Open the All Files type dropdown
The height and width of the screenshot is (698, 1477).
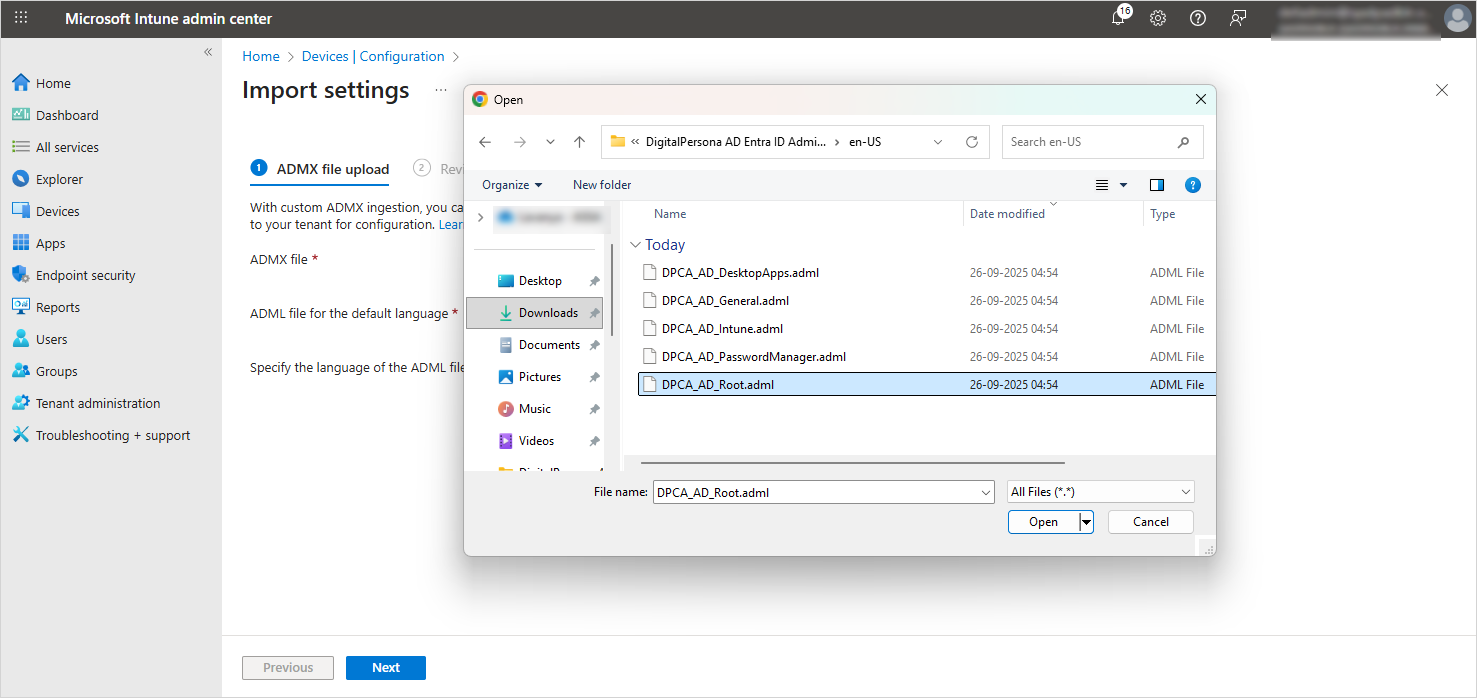pyautogui.click(x=1099, y=491)
